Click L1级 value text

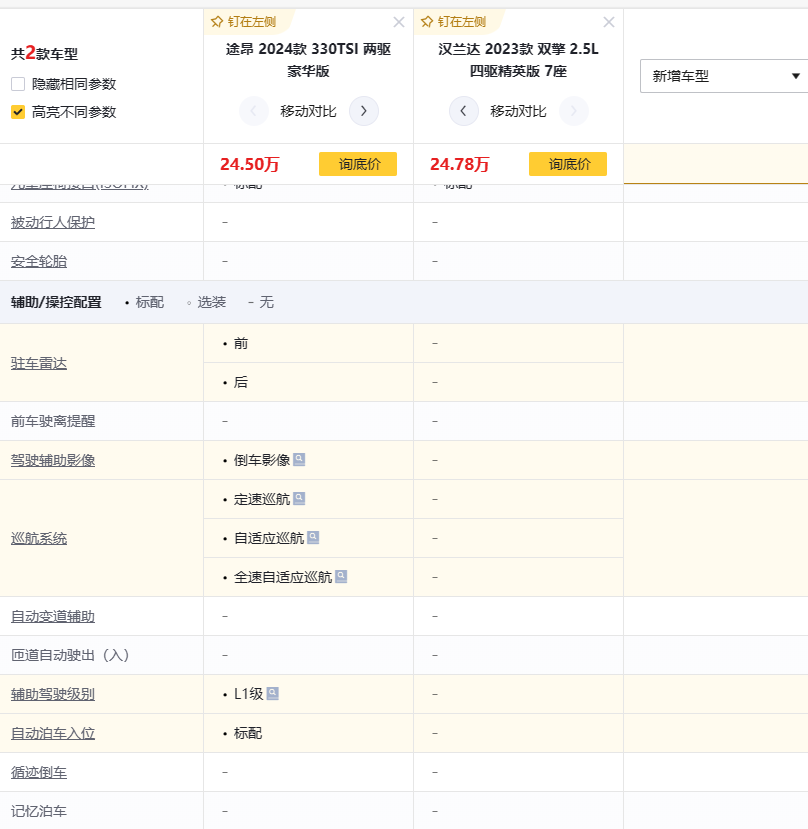click(249, 694)
